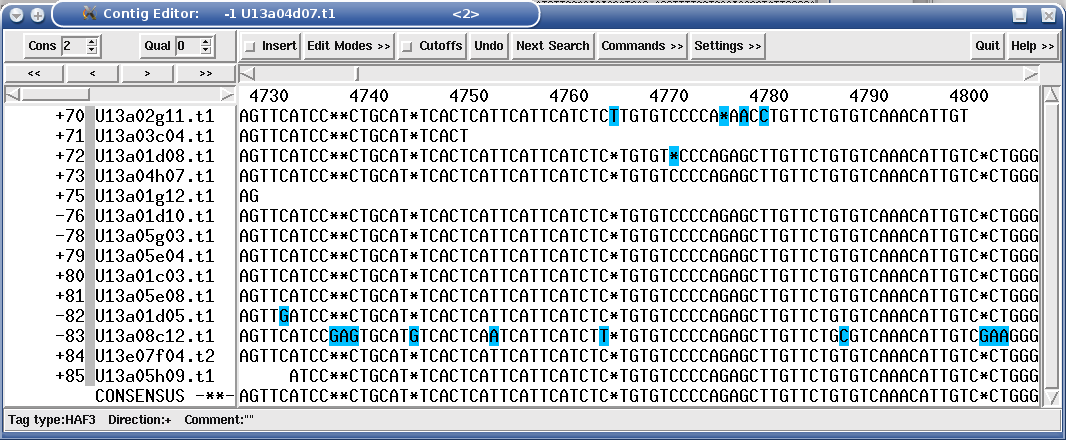The image size is (1066, 440).
Task: Jump far left with the << button
Action: click(33, 73)
